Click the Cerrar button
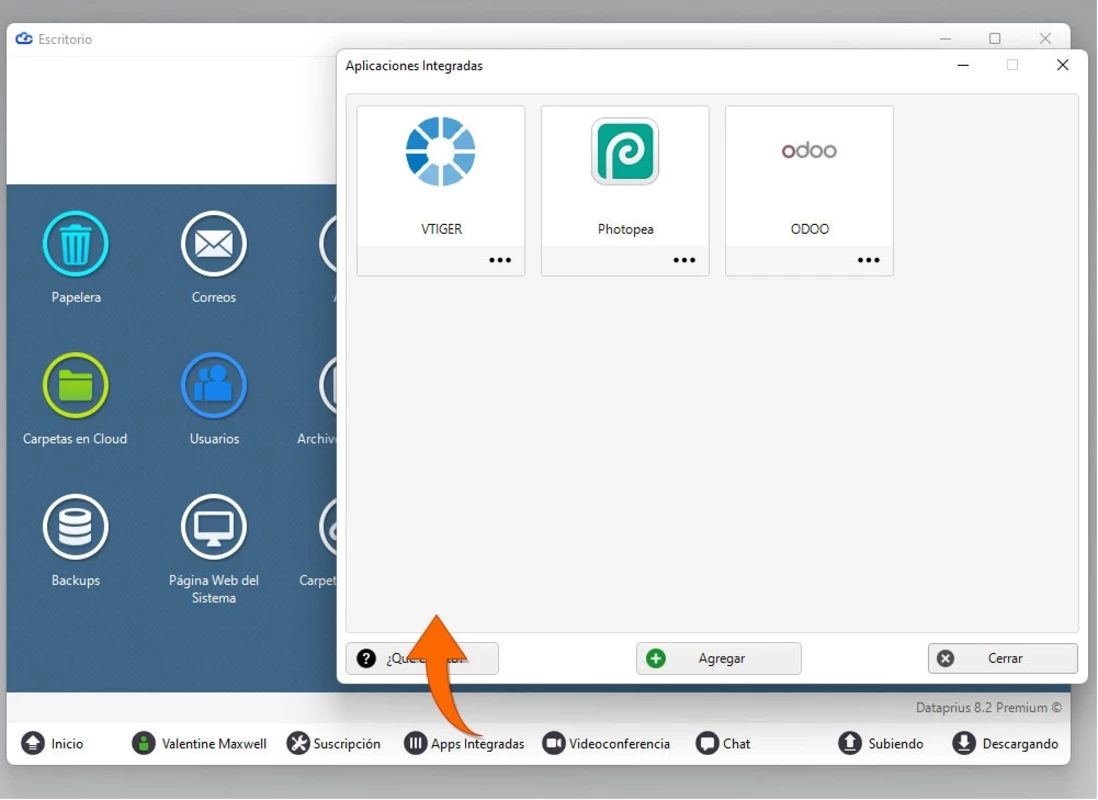The height and width of the screenshot is (800, 1098). [x=1003, y=658]
